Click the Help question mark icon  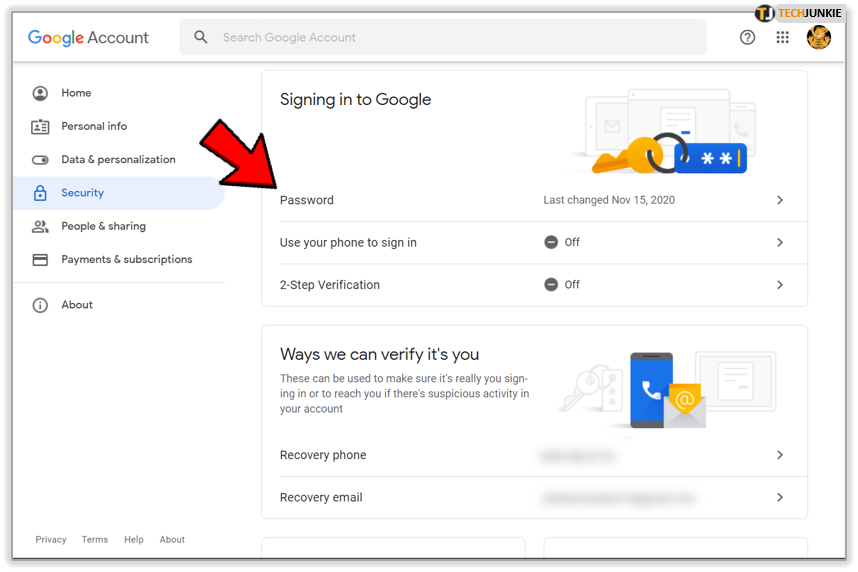pos(747,38)
